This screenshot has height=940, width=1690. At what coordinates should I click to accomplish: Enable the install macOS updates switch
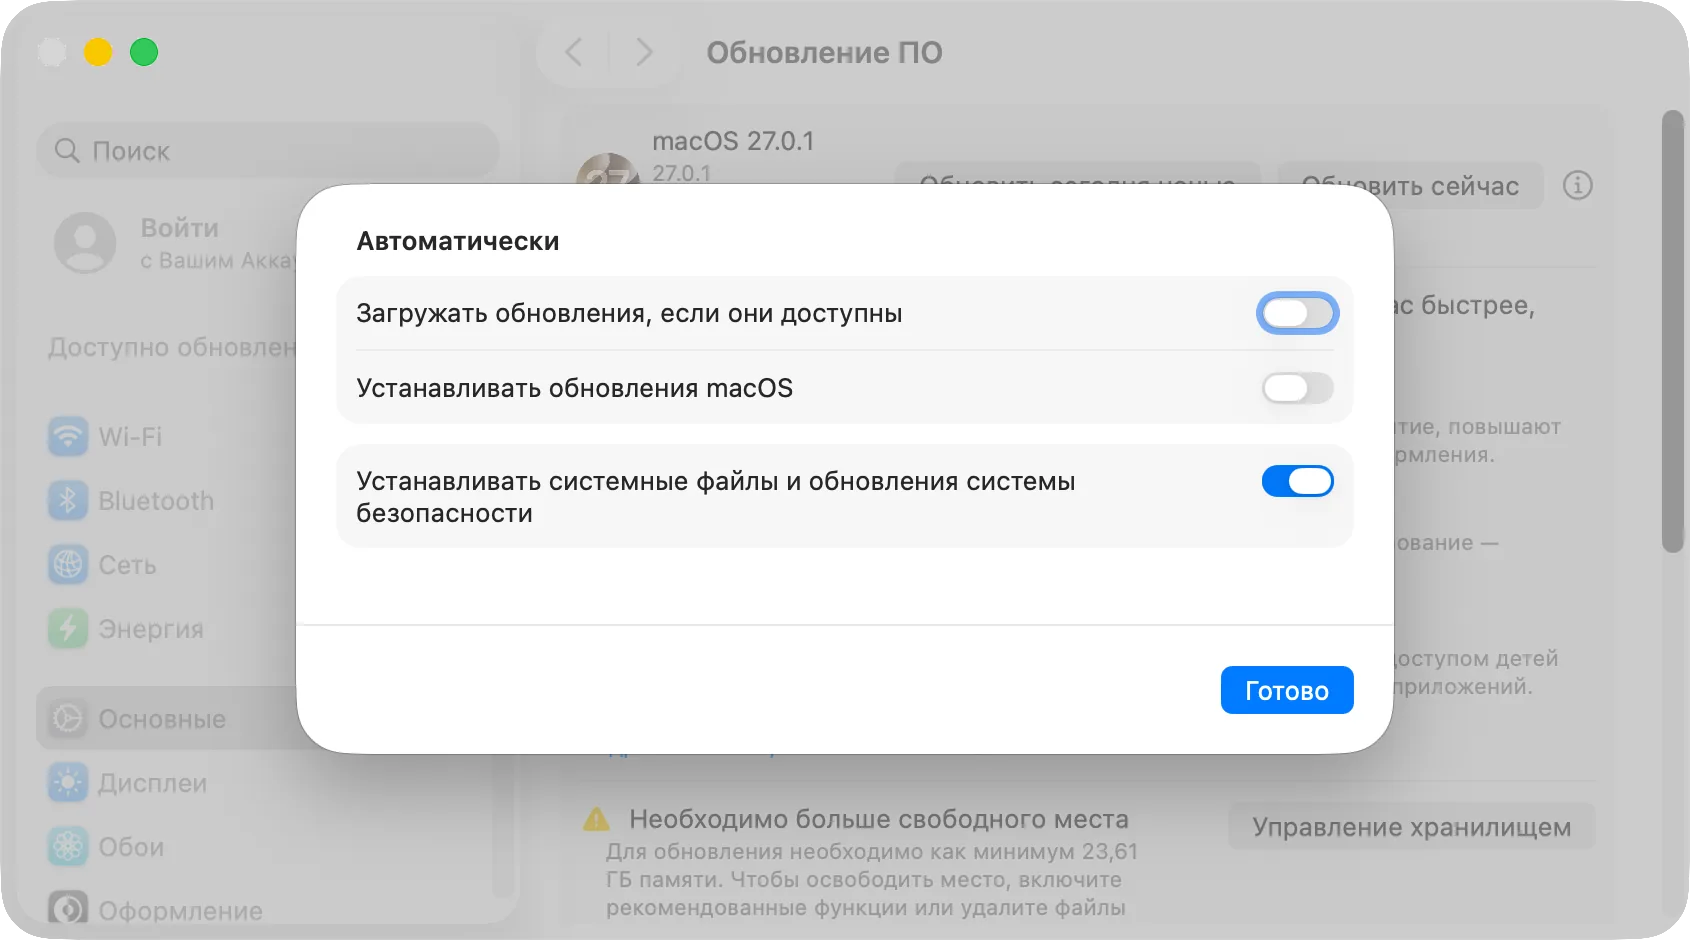[x=1297, y=388]
